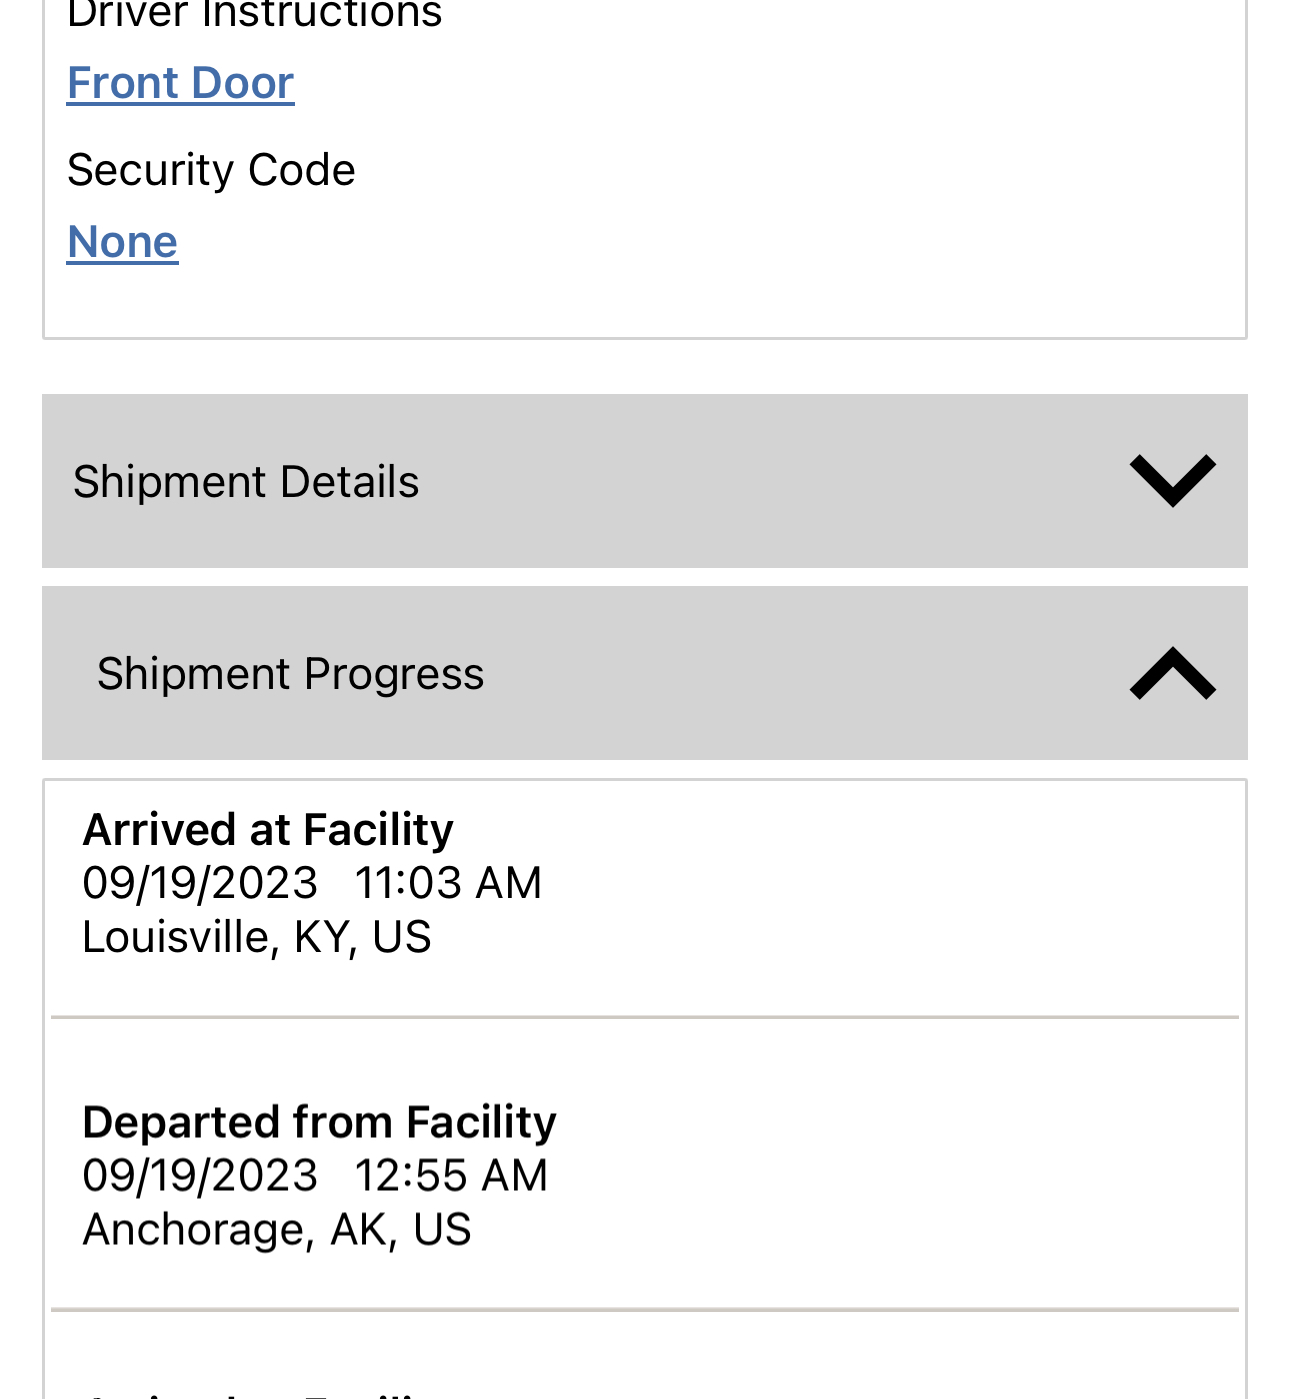Image resolution: width=1290 pixels, height=1399 pixels.
Task: Tap the 09/19/2023 date under Arrived at Facility
Action: pos(200,883)
